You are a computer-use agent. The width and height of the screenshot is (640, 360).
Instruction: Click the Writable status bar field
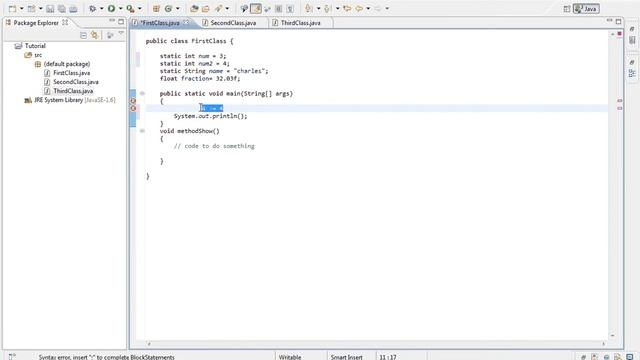[290, 357]
